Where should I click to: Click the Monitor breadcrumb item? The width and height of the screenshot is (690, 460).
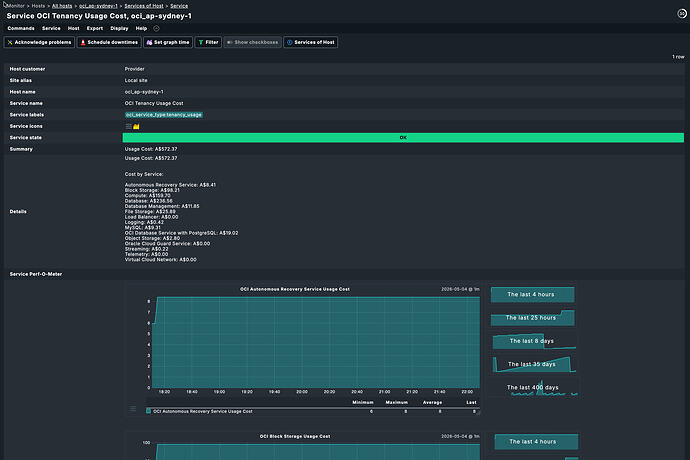(16, 6)
